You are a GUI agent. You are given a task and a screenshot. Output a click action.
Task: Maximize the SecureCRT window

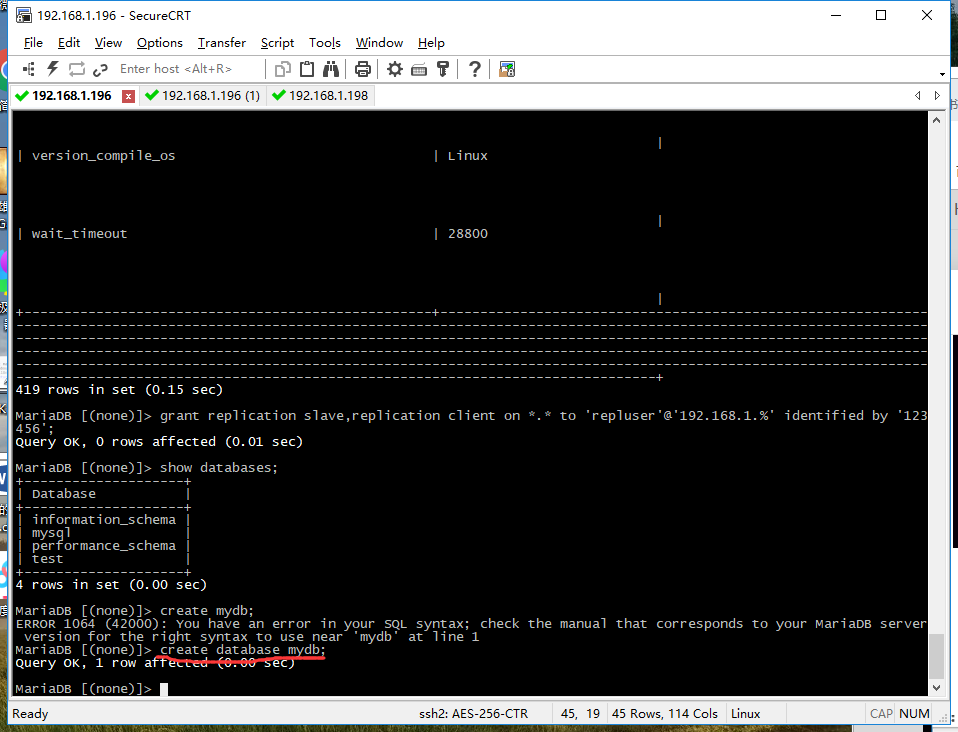[881, 15]
